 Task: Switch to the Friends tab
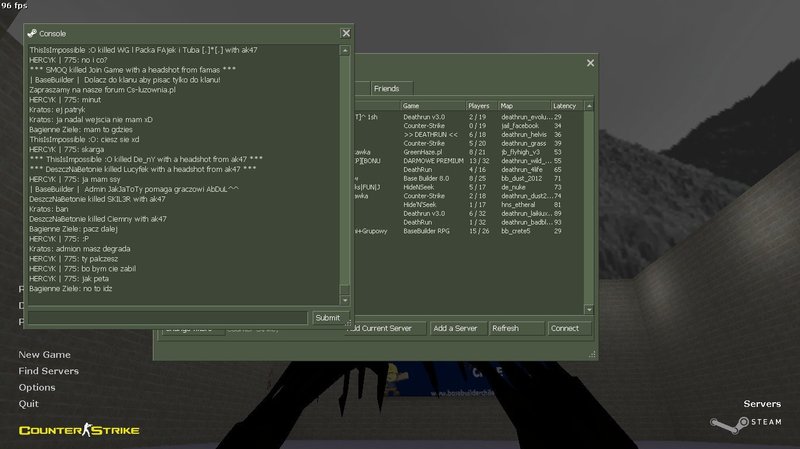pyautogui.click(x=386, y=89)
